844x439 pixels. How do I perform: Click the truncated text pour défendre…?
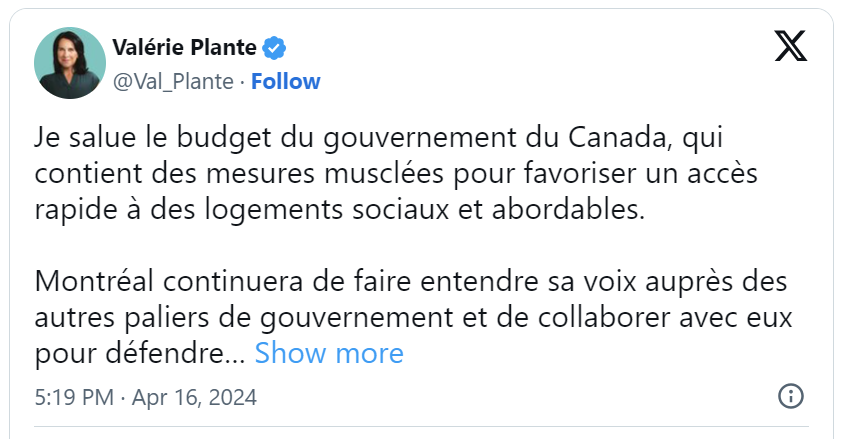pos(140,354)
